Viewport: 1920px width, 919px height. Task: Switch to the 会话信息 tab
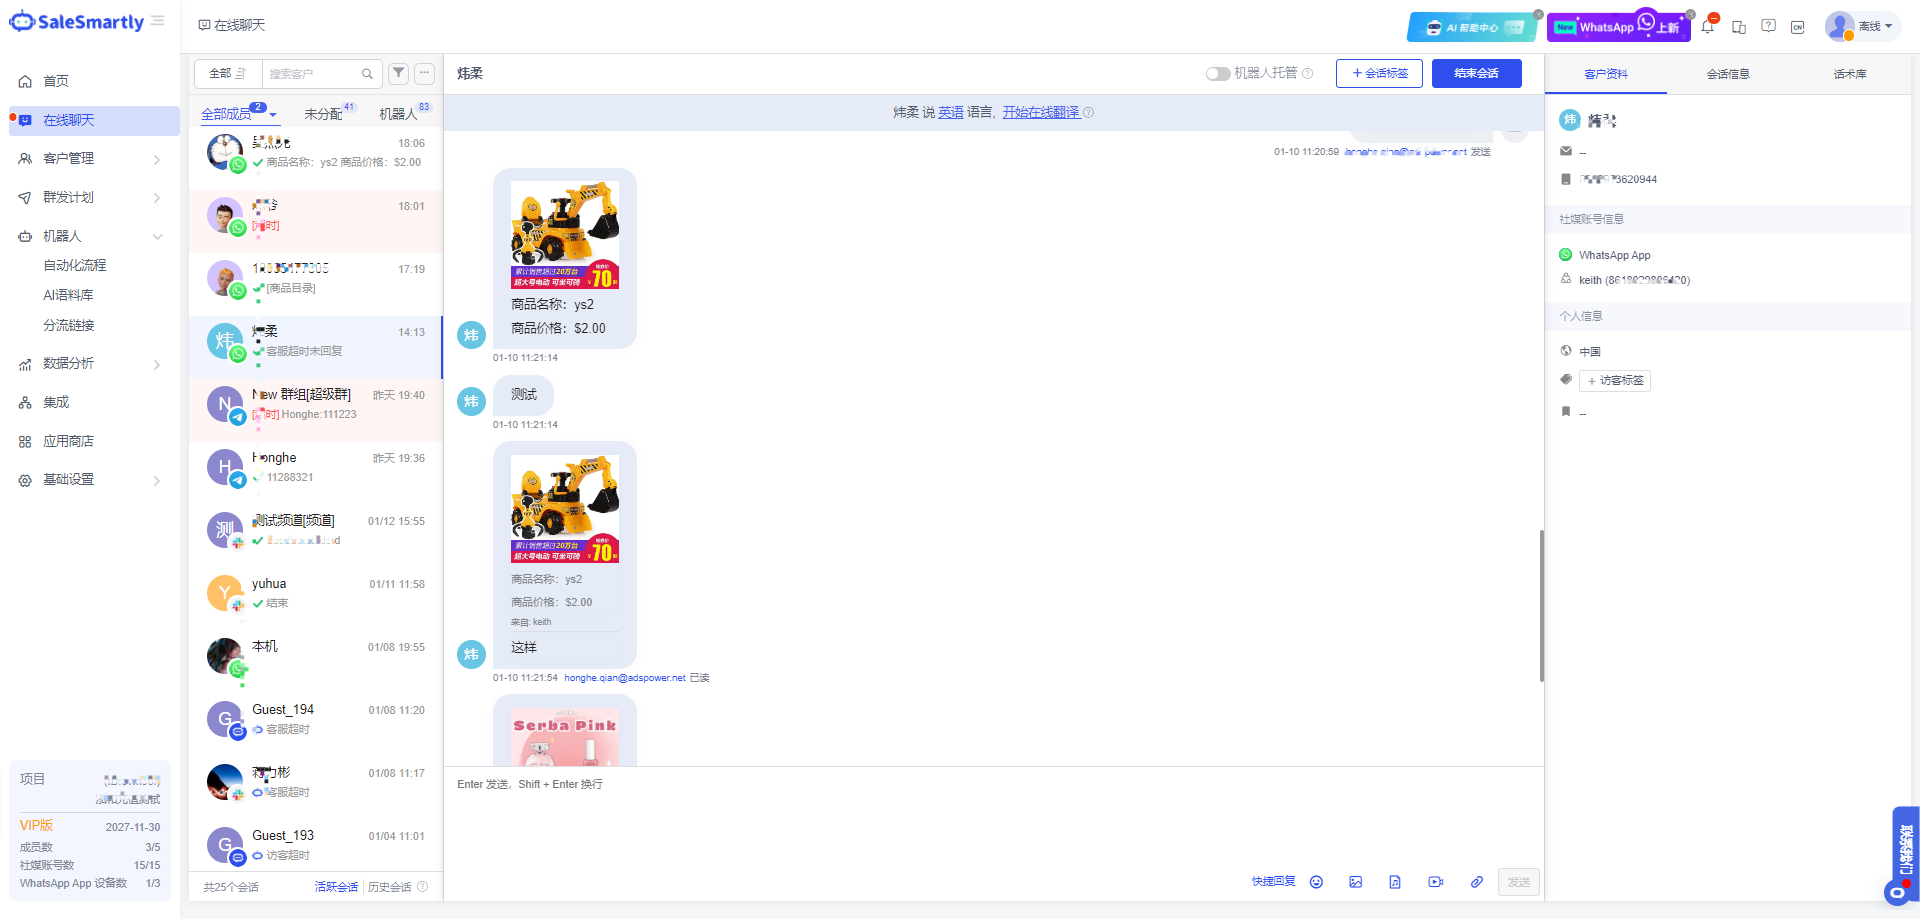[1727, 74]
